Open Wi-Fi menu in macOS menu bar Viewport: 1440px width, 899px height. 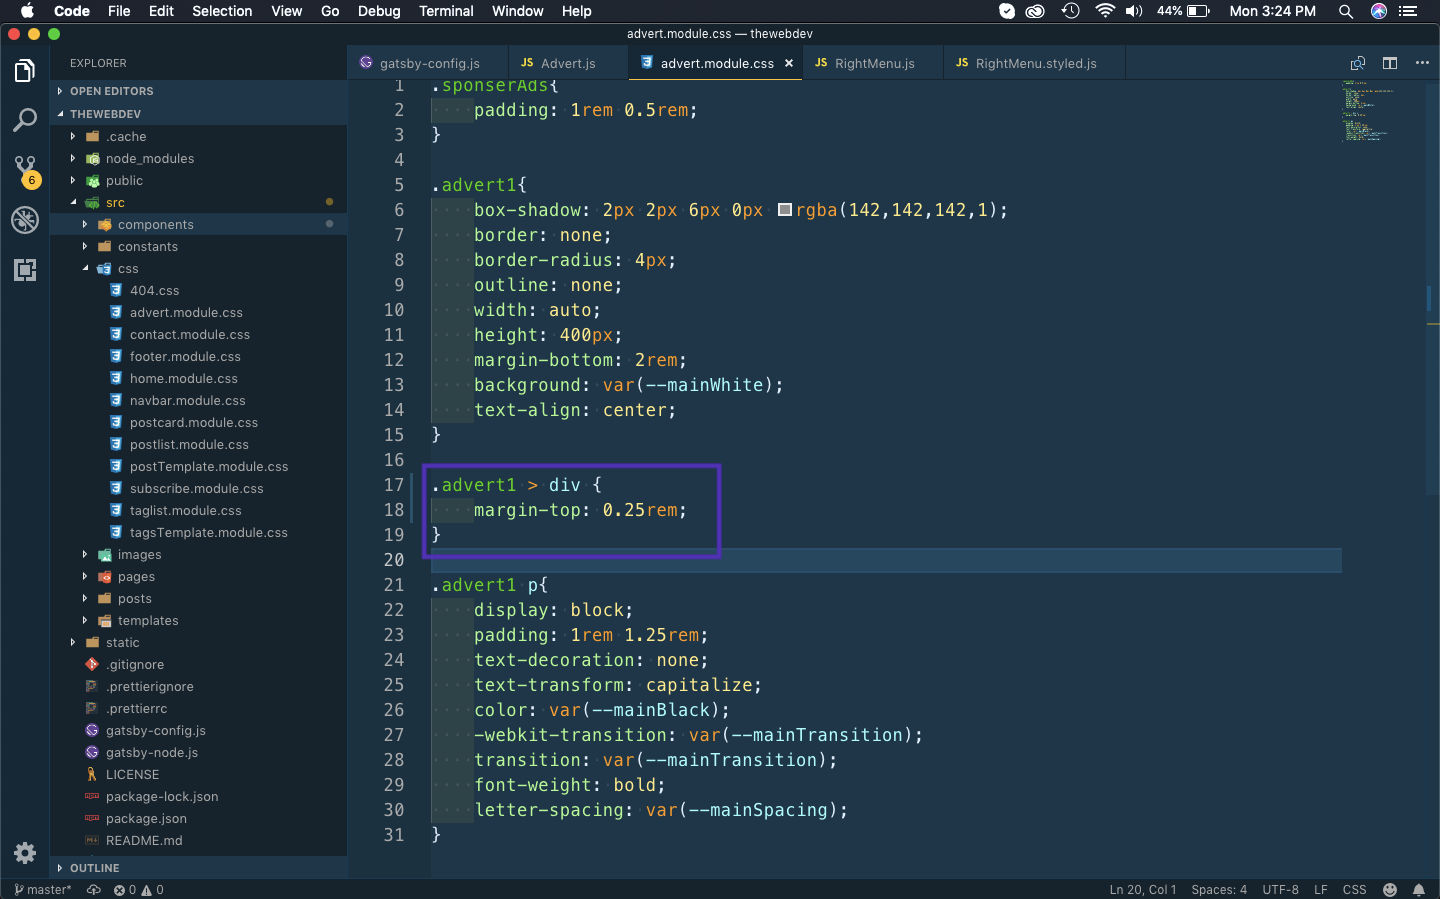point(1105,11)
